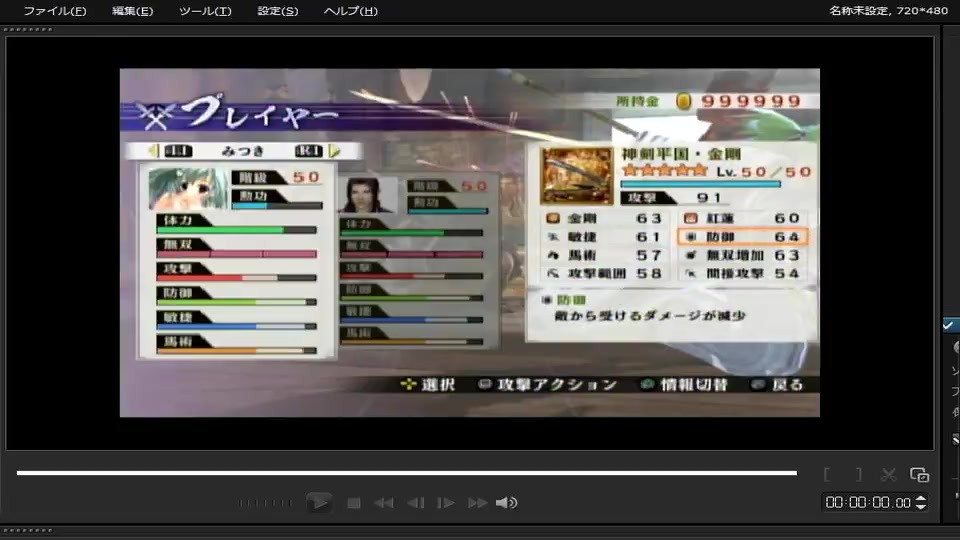The height and width of the screenshot is (540, 960).
Task: Step forward one frame
Action: [x=446, y=503]
